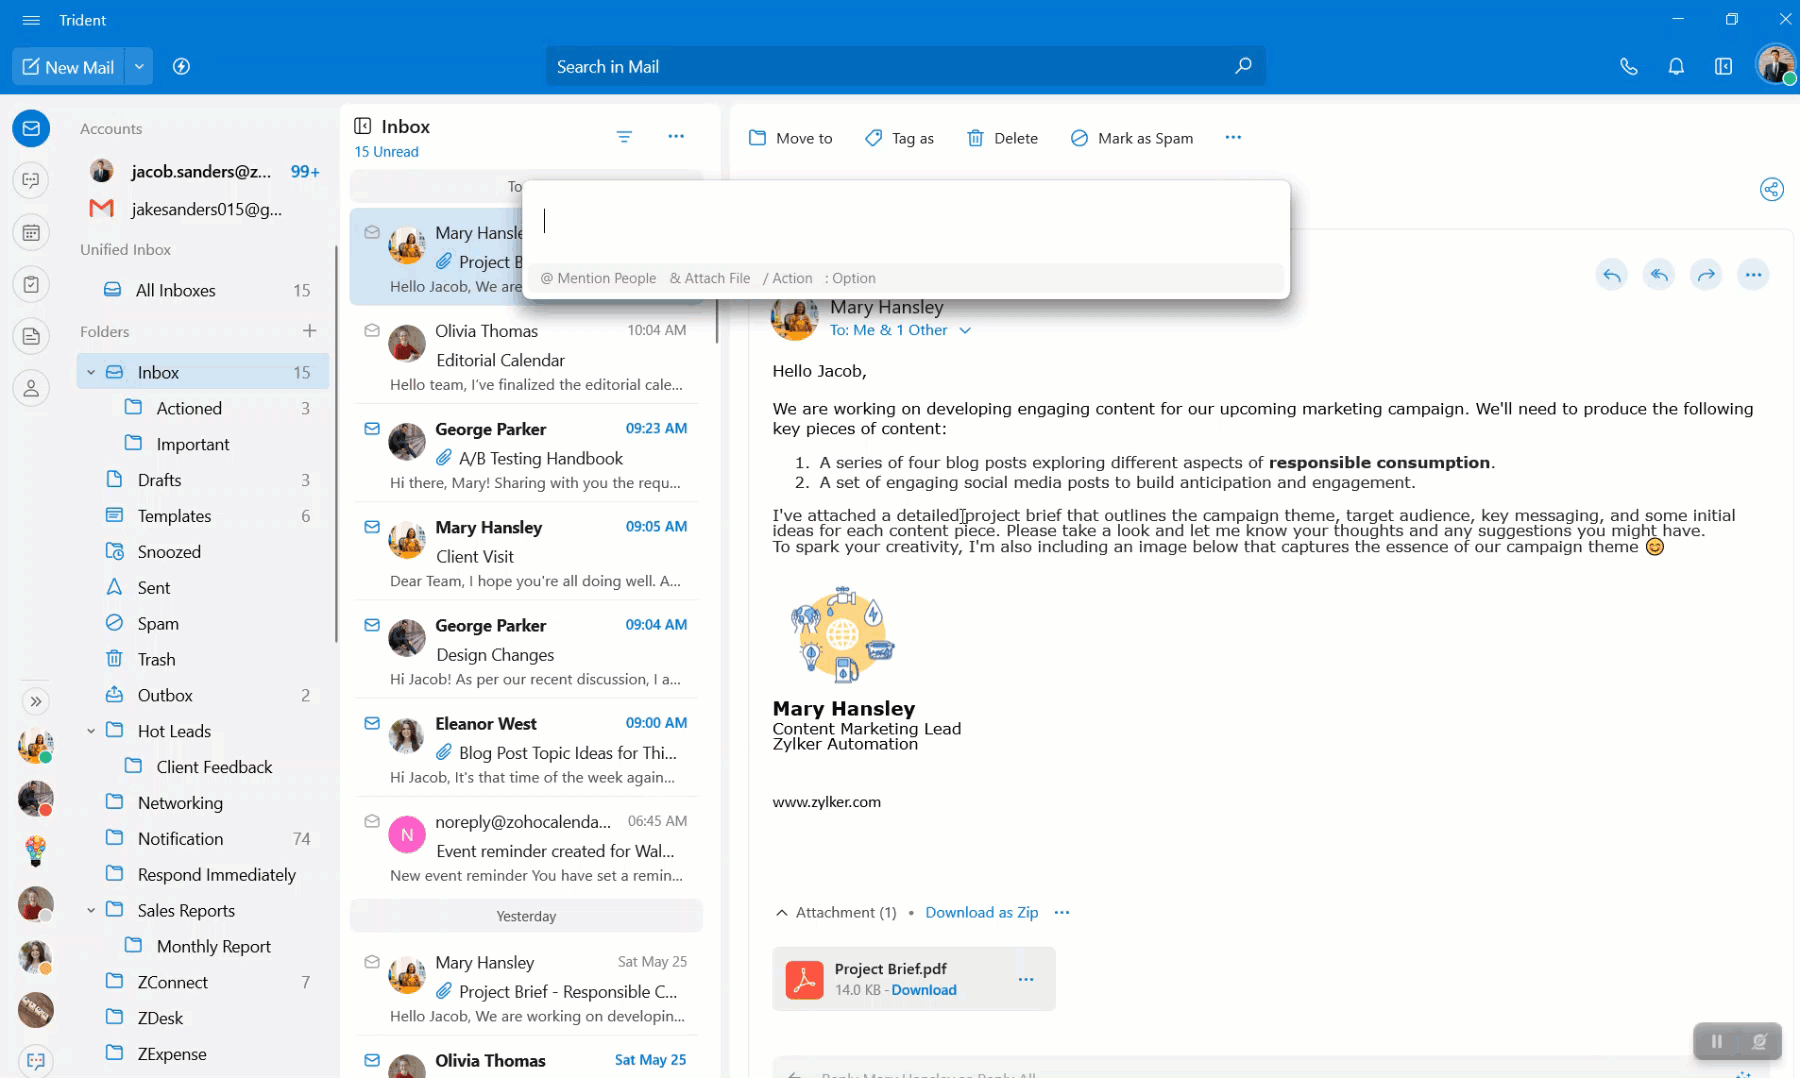Expand the recipients list beside 'To: Me & 1 Other'

pos(965,331)
